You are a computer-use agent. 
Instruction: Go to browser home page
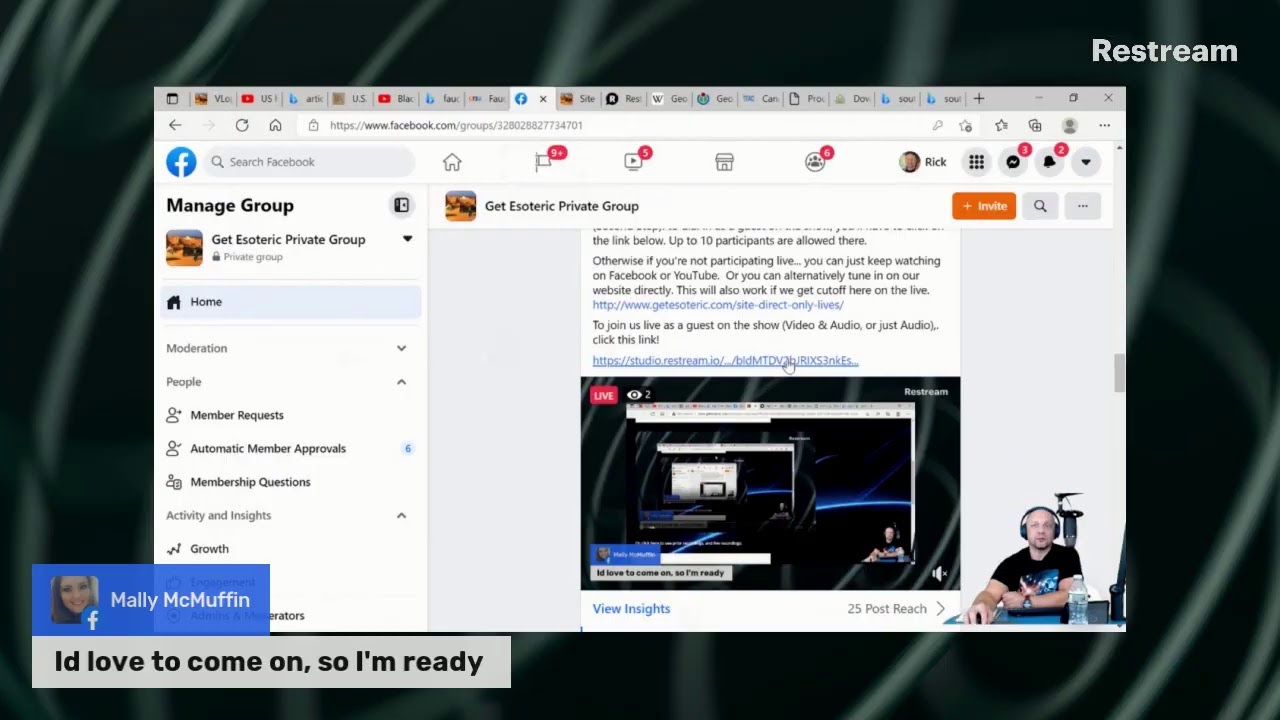click(275, 125)
